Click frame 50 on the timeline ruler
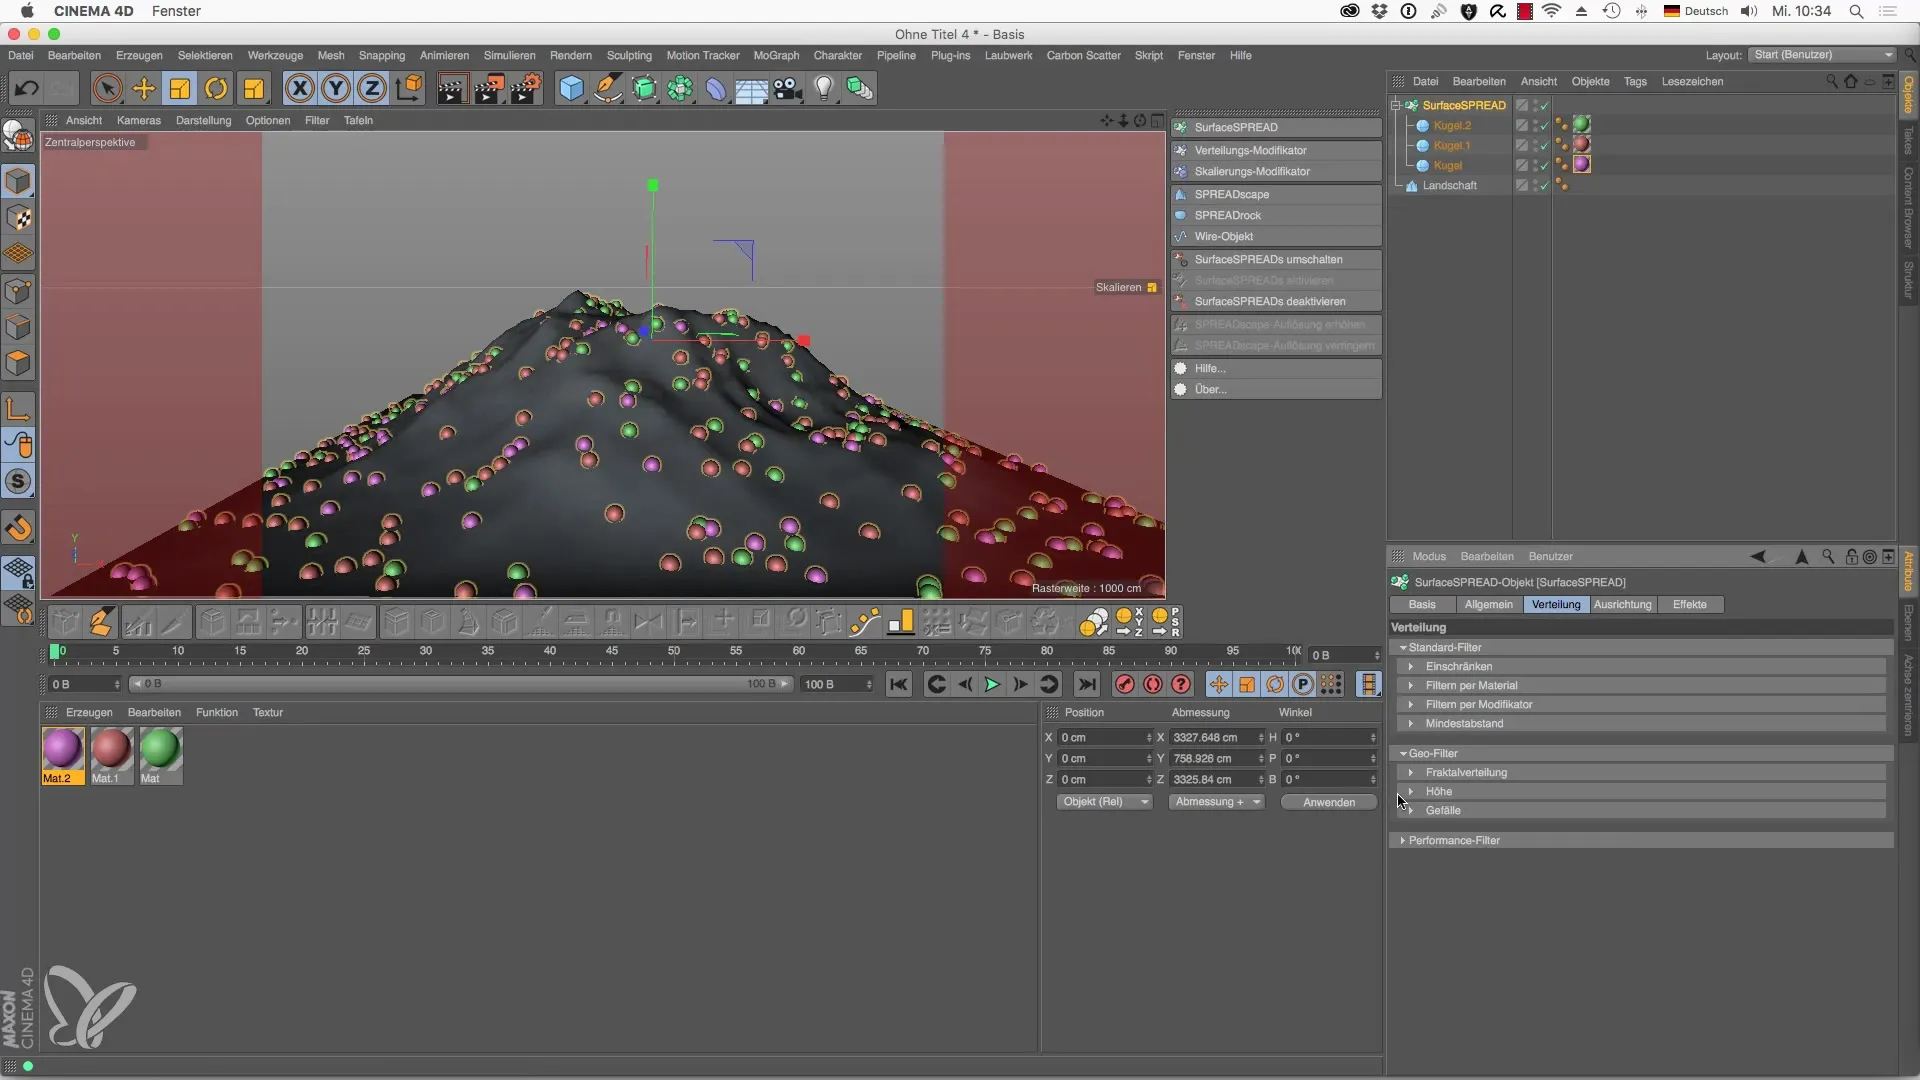 674,652
